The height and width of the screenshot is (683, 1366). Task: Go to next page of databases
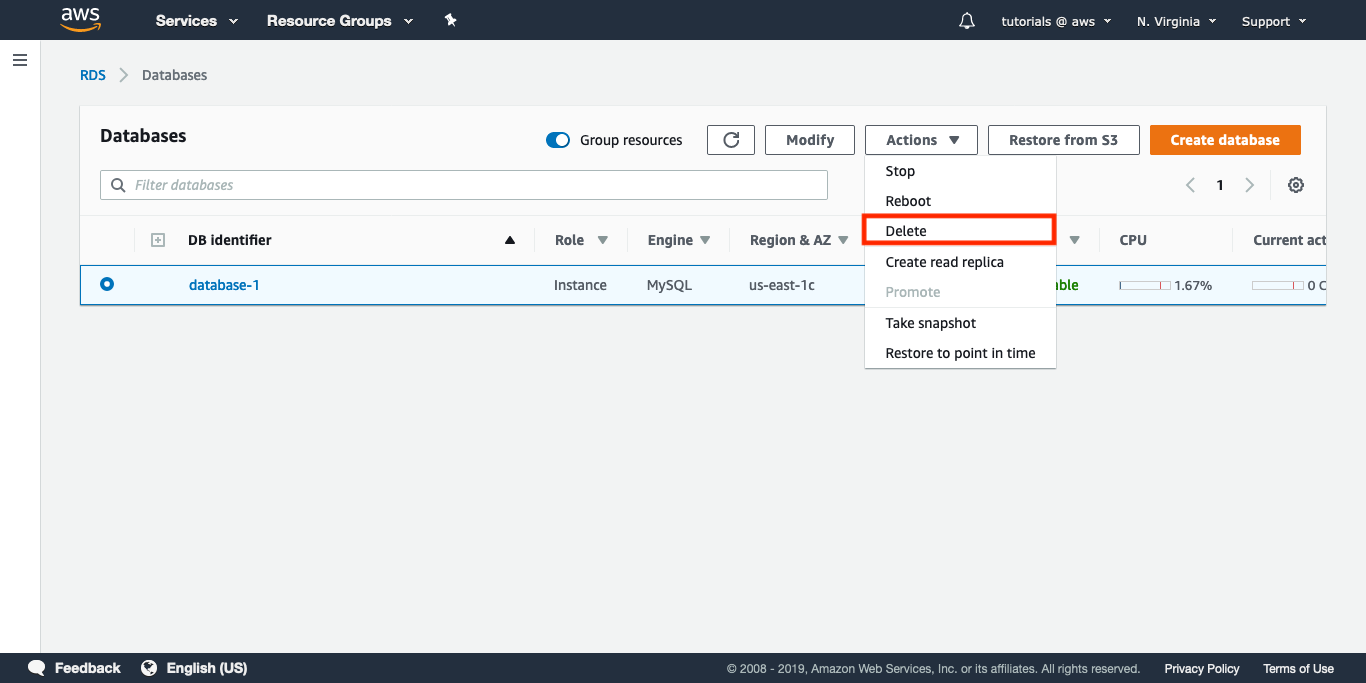tap(1250, 185)
